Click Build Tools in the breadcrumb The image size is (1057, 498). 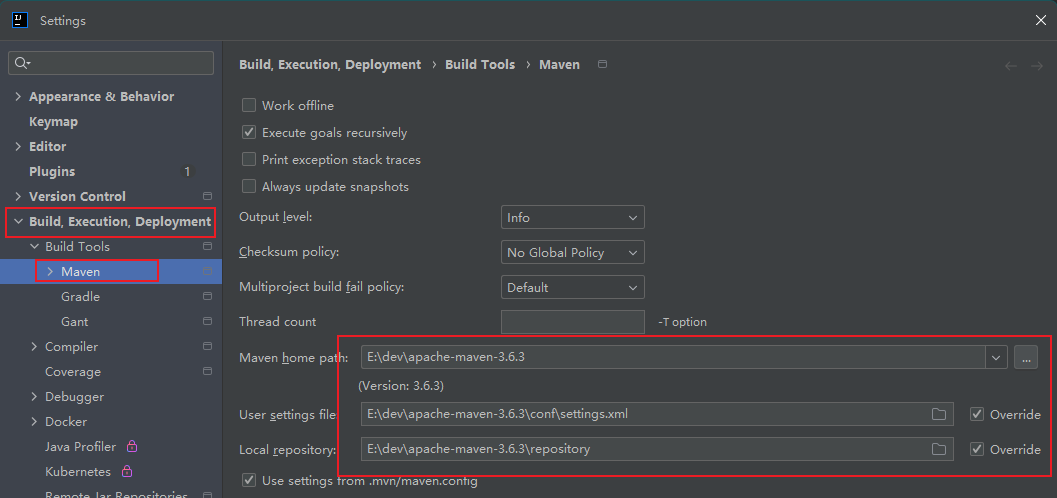point(480,64)
